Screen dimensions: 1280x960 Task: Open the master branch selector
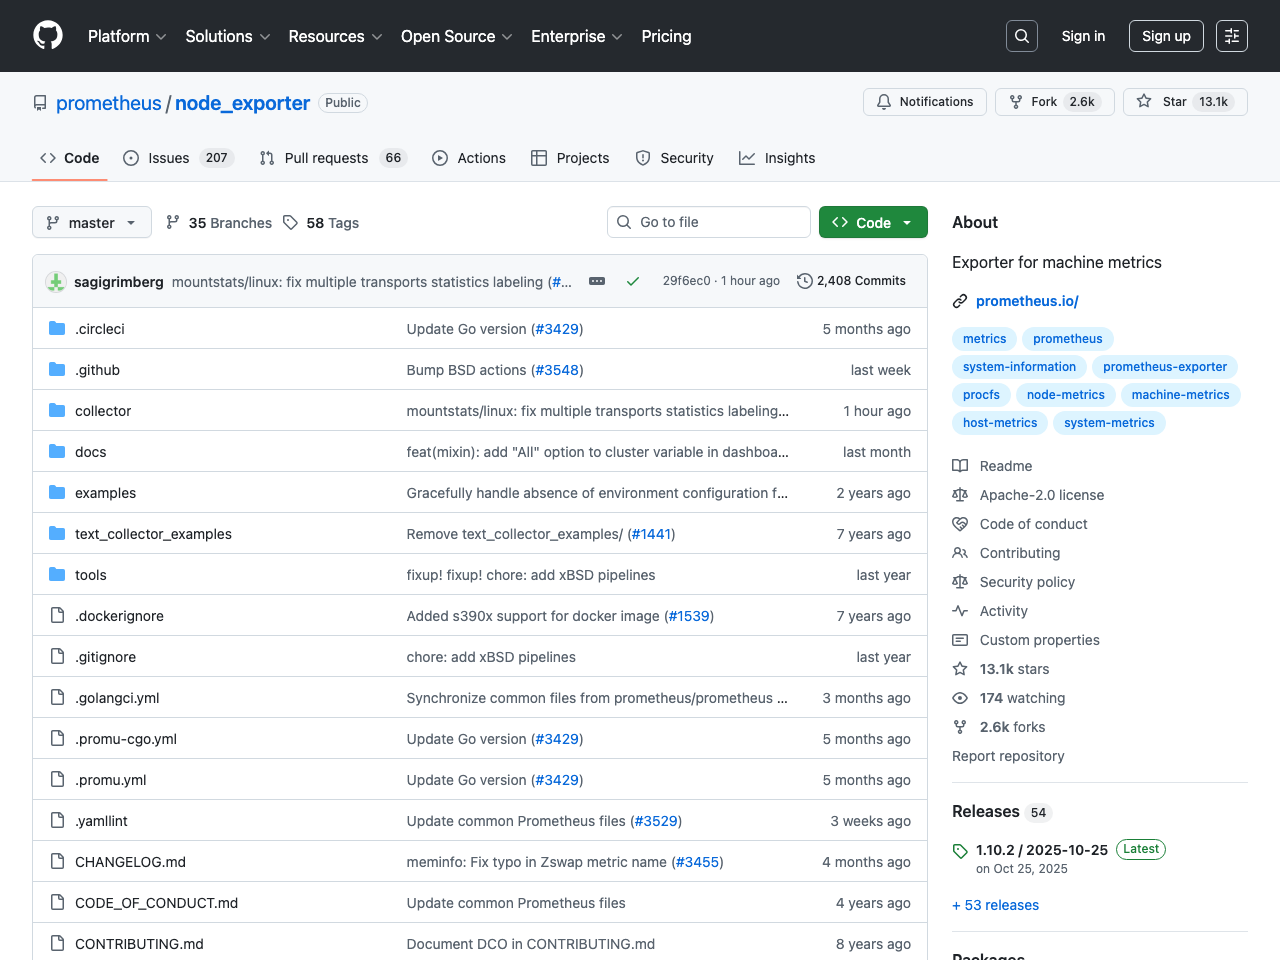(91, 222)
